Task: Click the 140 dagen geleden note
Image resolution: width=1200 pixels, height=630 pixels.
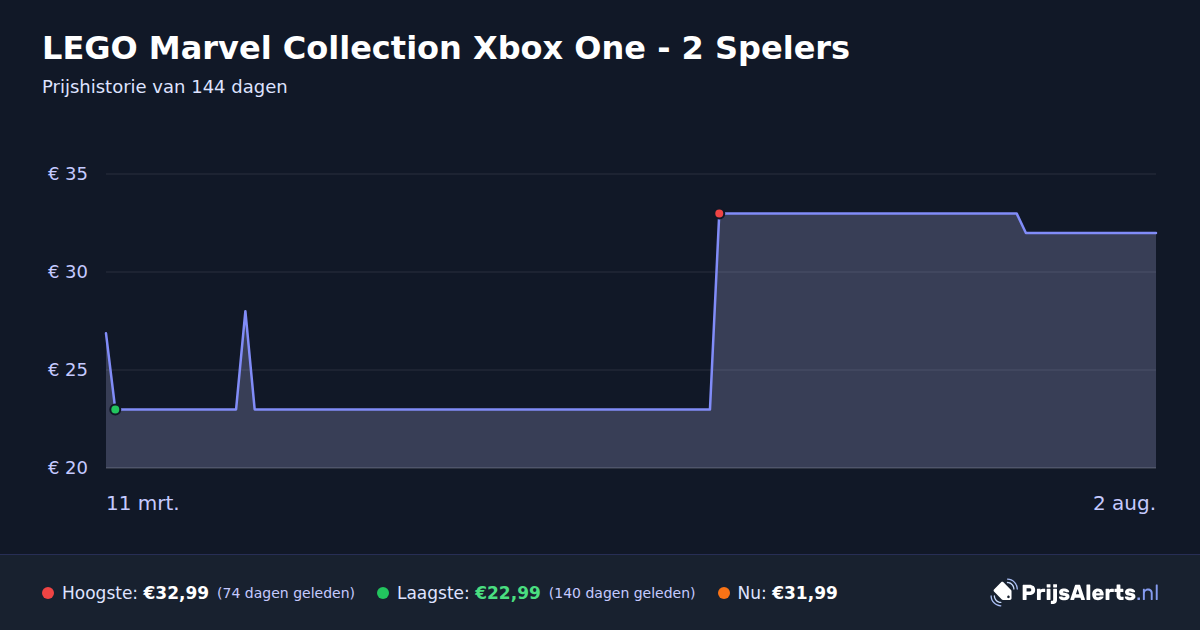Action: click(622, 593)
